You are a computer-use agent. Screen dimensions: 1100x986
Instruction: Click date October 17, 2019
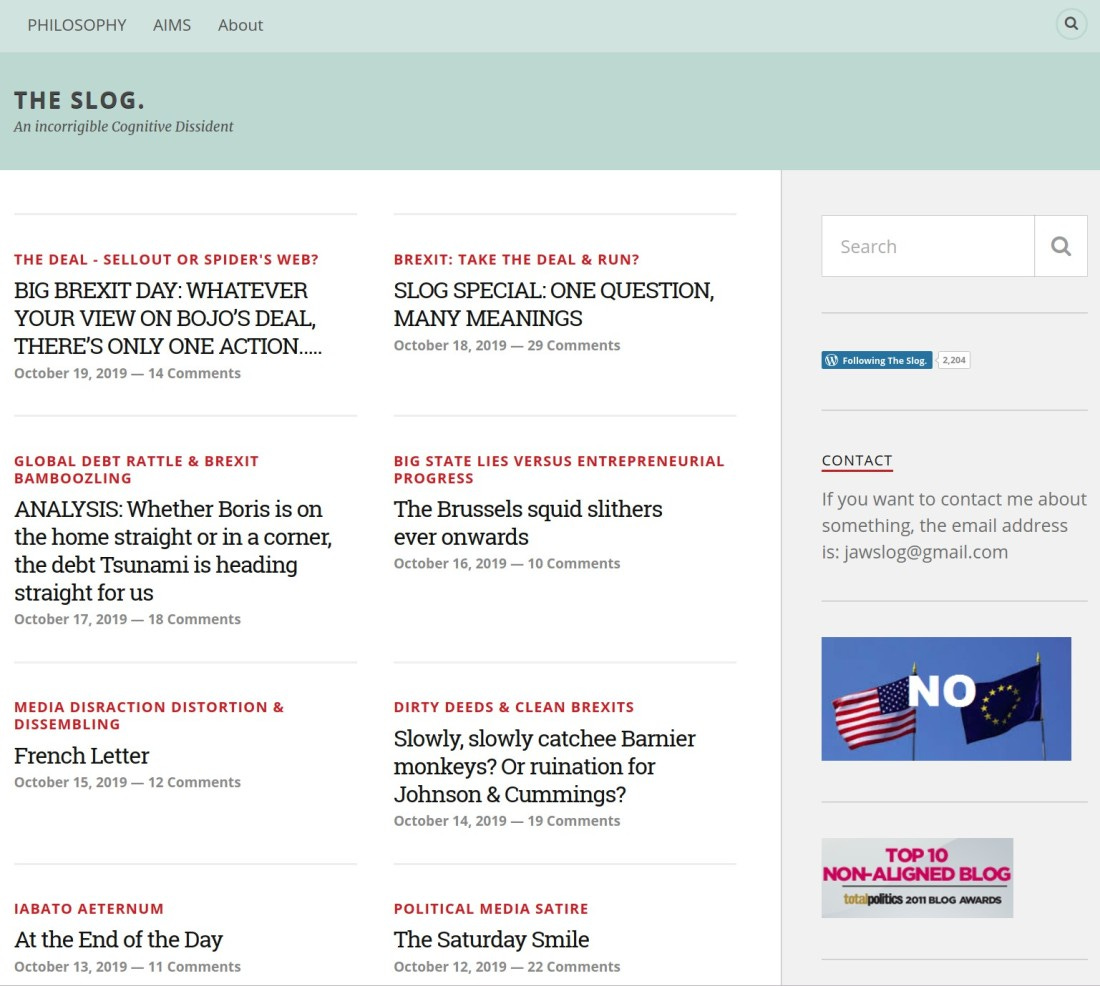[x=70, y=619]
